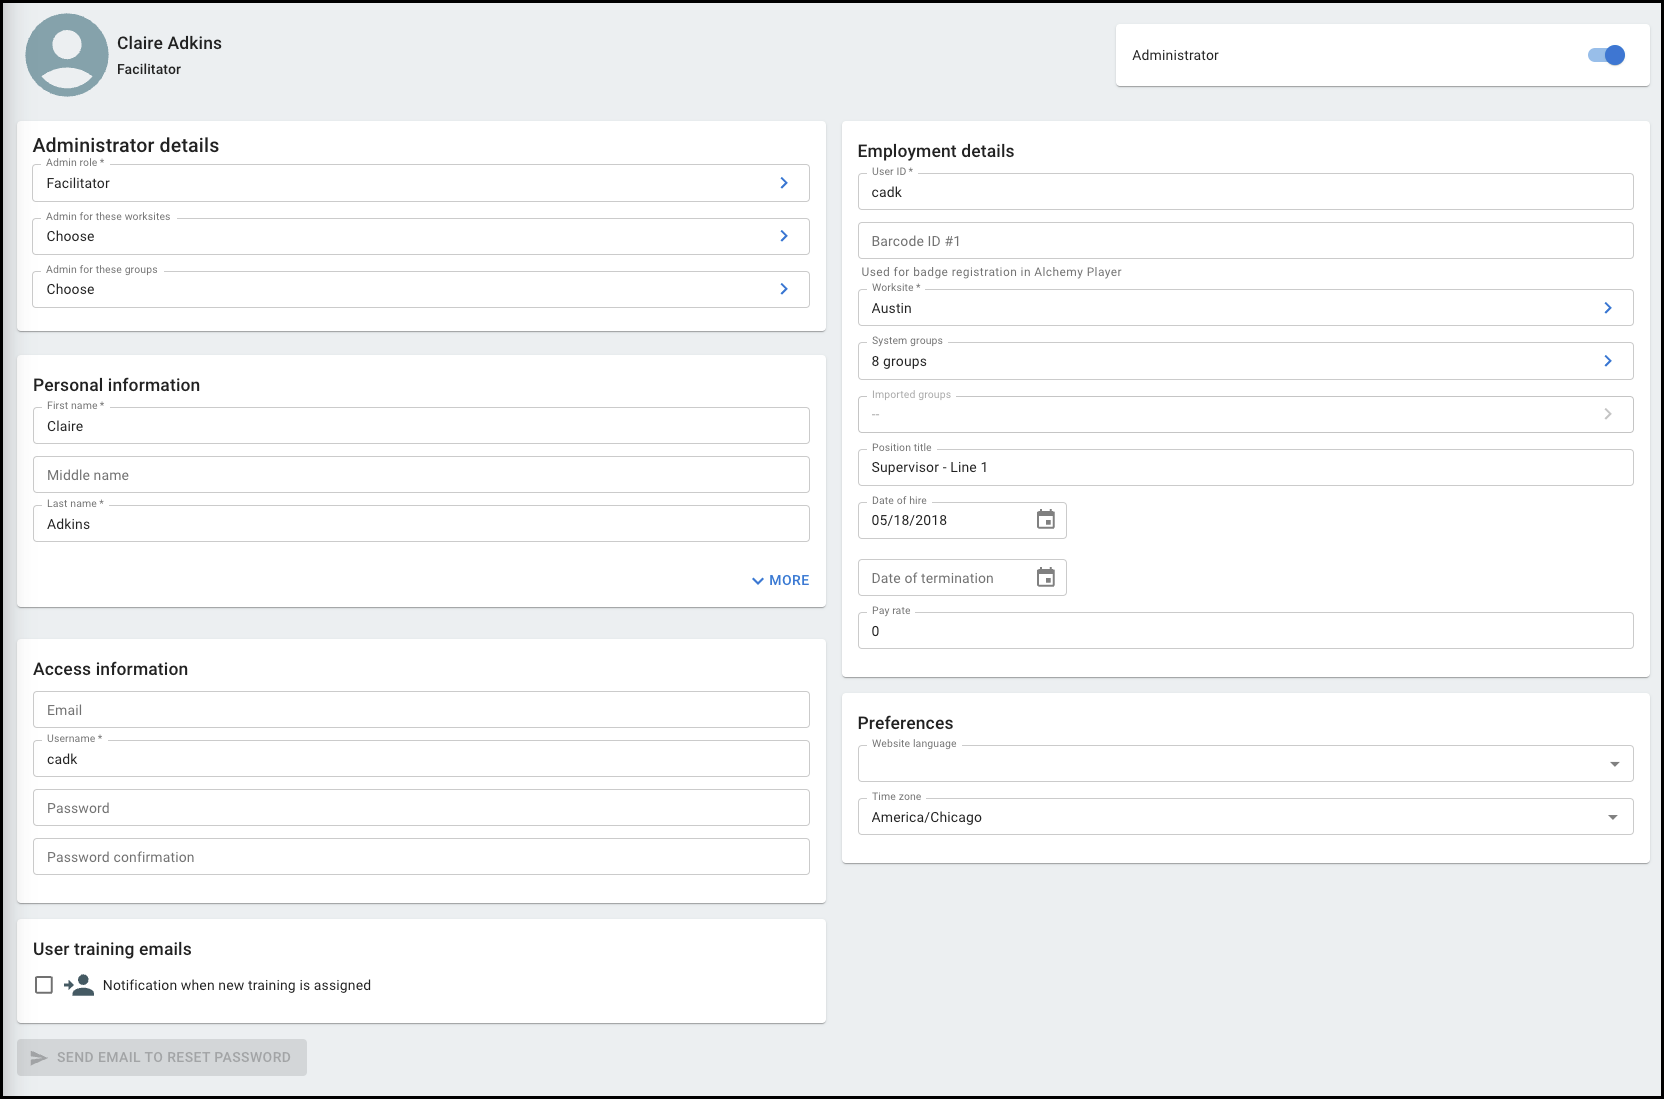Open Admin role Facilitator chevron

(x=784, y=183)
